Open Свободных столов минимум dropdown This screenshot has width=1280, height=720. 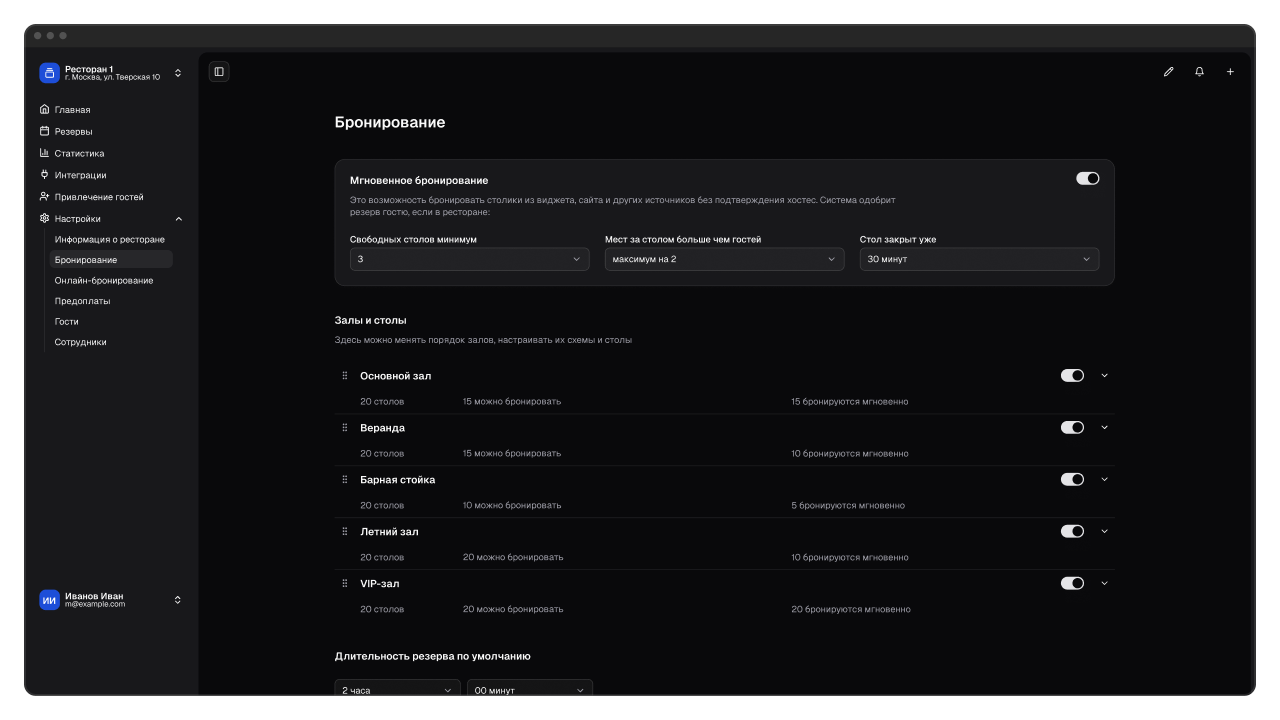point(469,259)
